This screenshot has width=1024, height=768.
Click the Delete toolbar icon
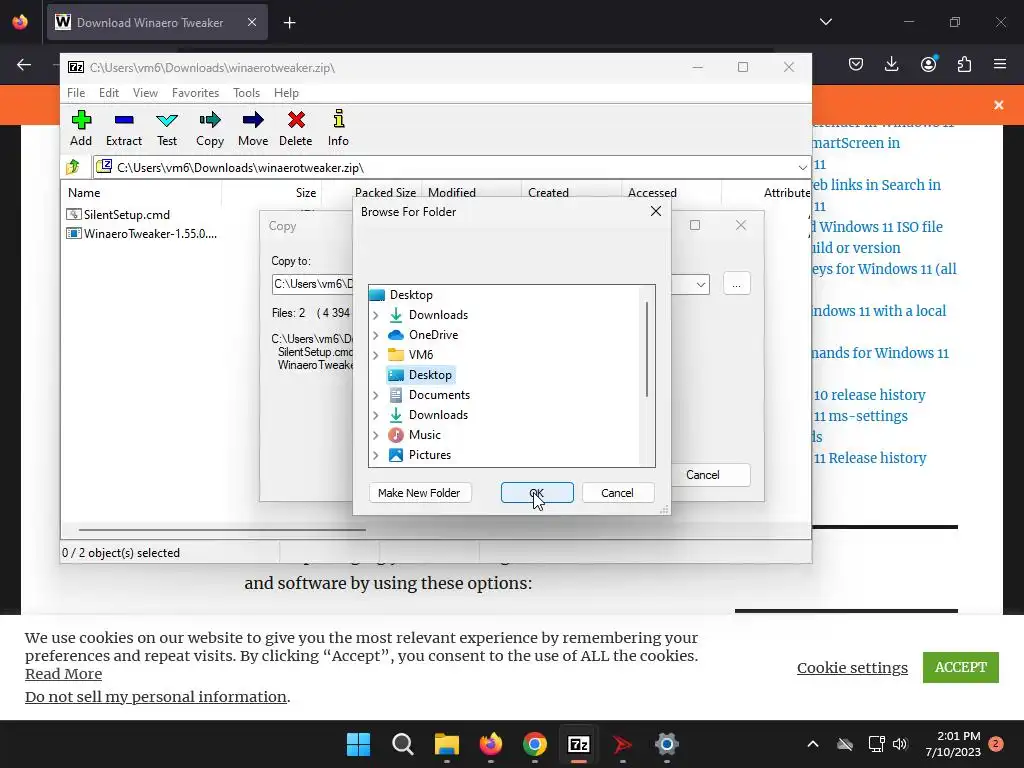coord(296,128)
